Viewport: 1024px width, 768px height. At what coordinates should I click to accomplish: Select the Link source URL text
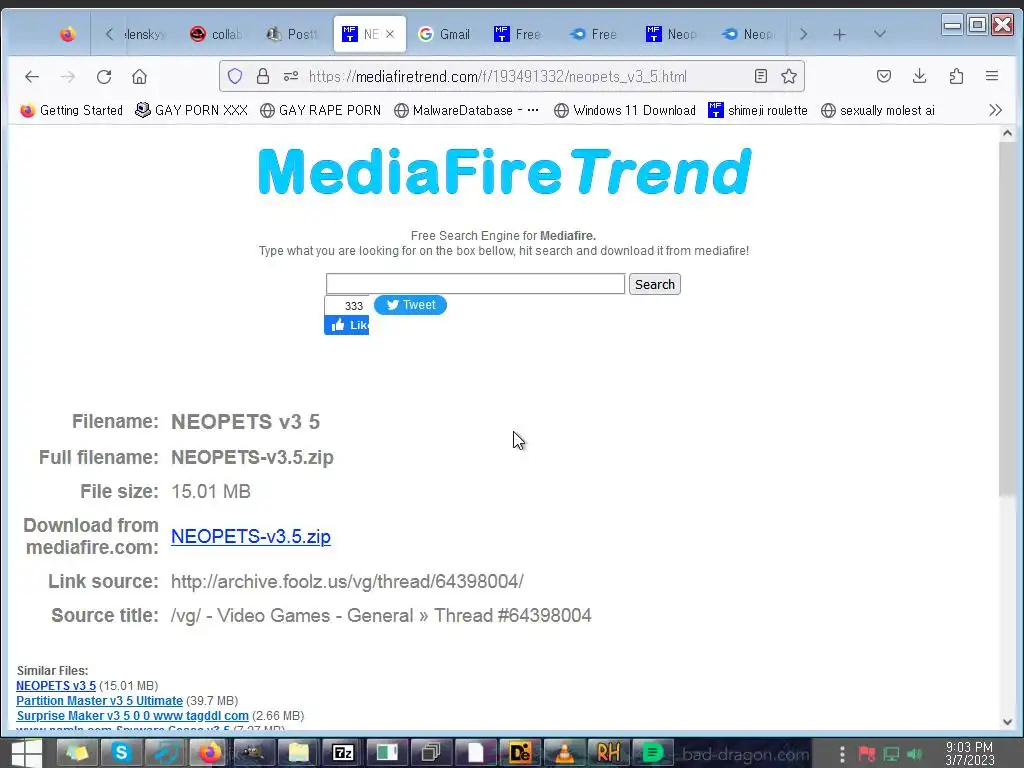(x=347, y=581)
